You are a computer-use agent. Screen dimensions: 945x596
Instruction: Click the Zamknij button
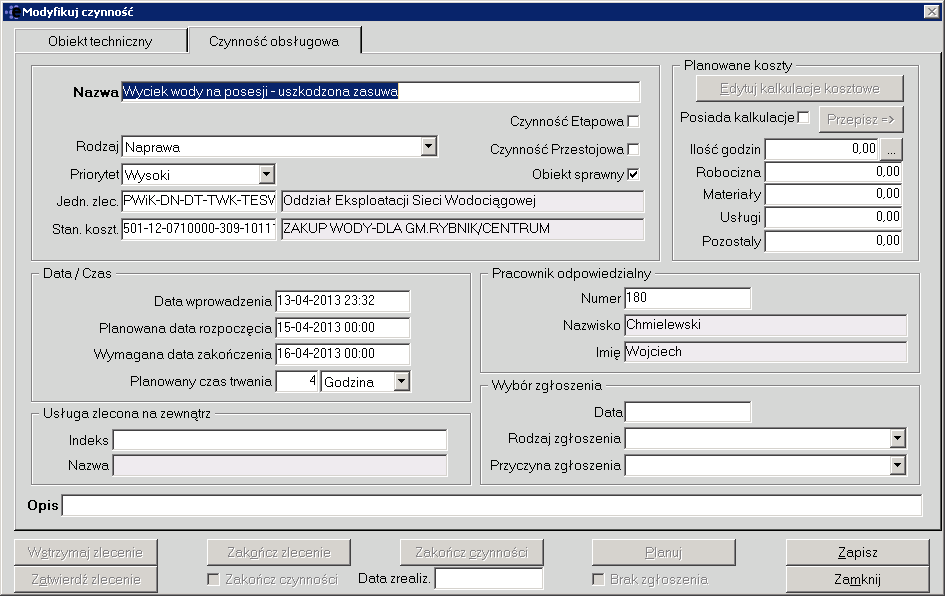point(858,580)
